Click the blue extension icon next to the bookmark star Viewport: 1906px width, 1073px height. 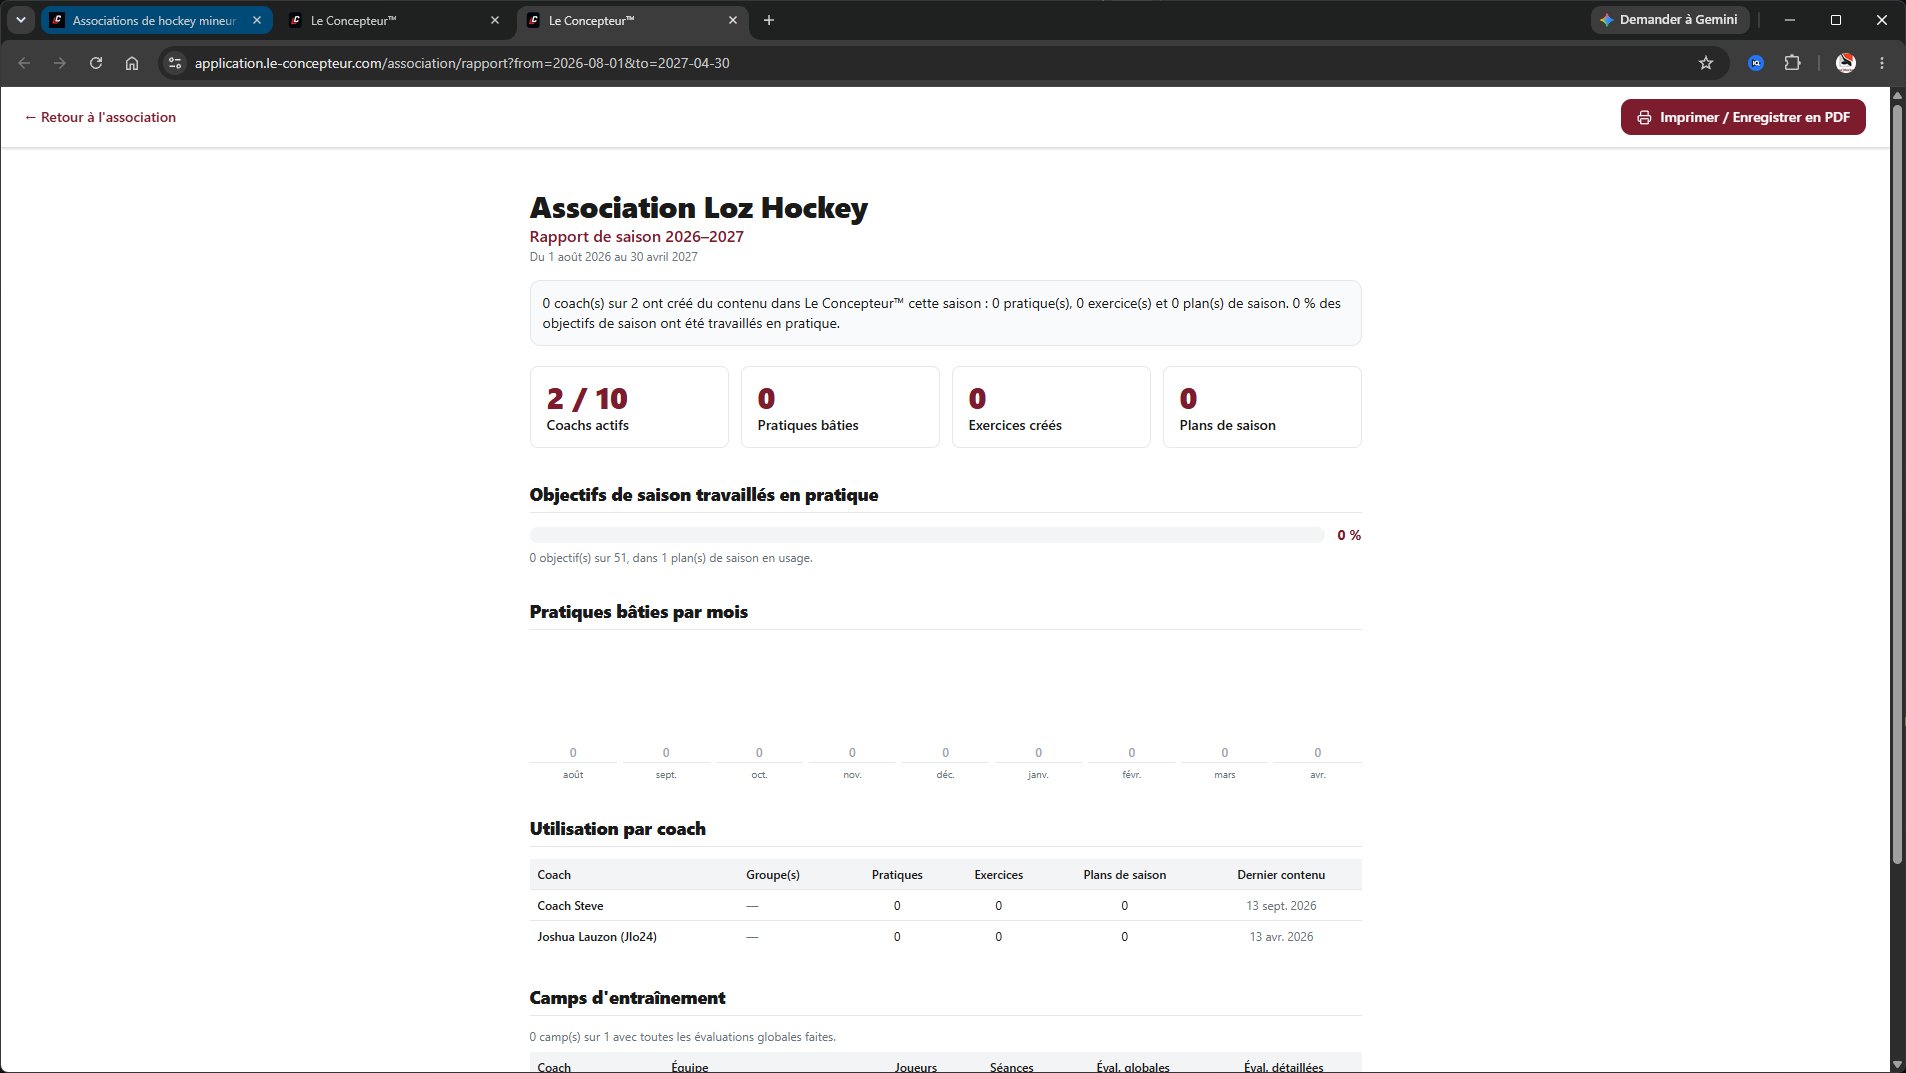(x=1756, y=63)
